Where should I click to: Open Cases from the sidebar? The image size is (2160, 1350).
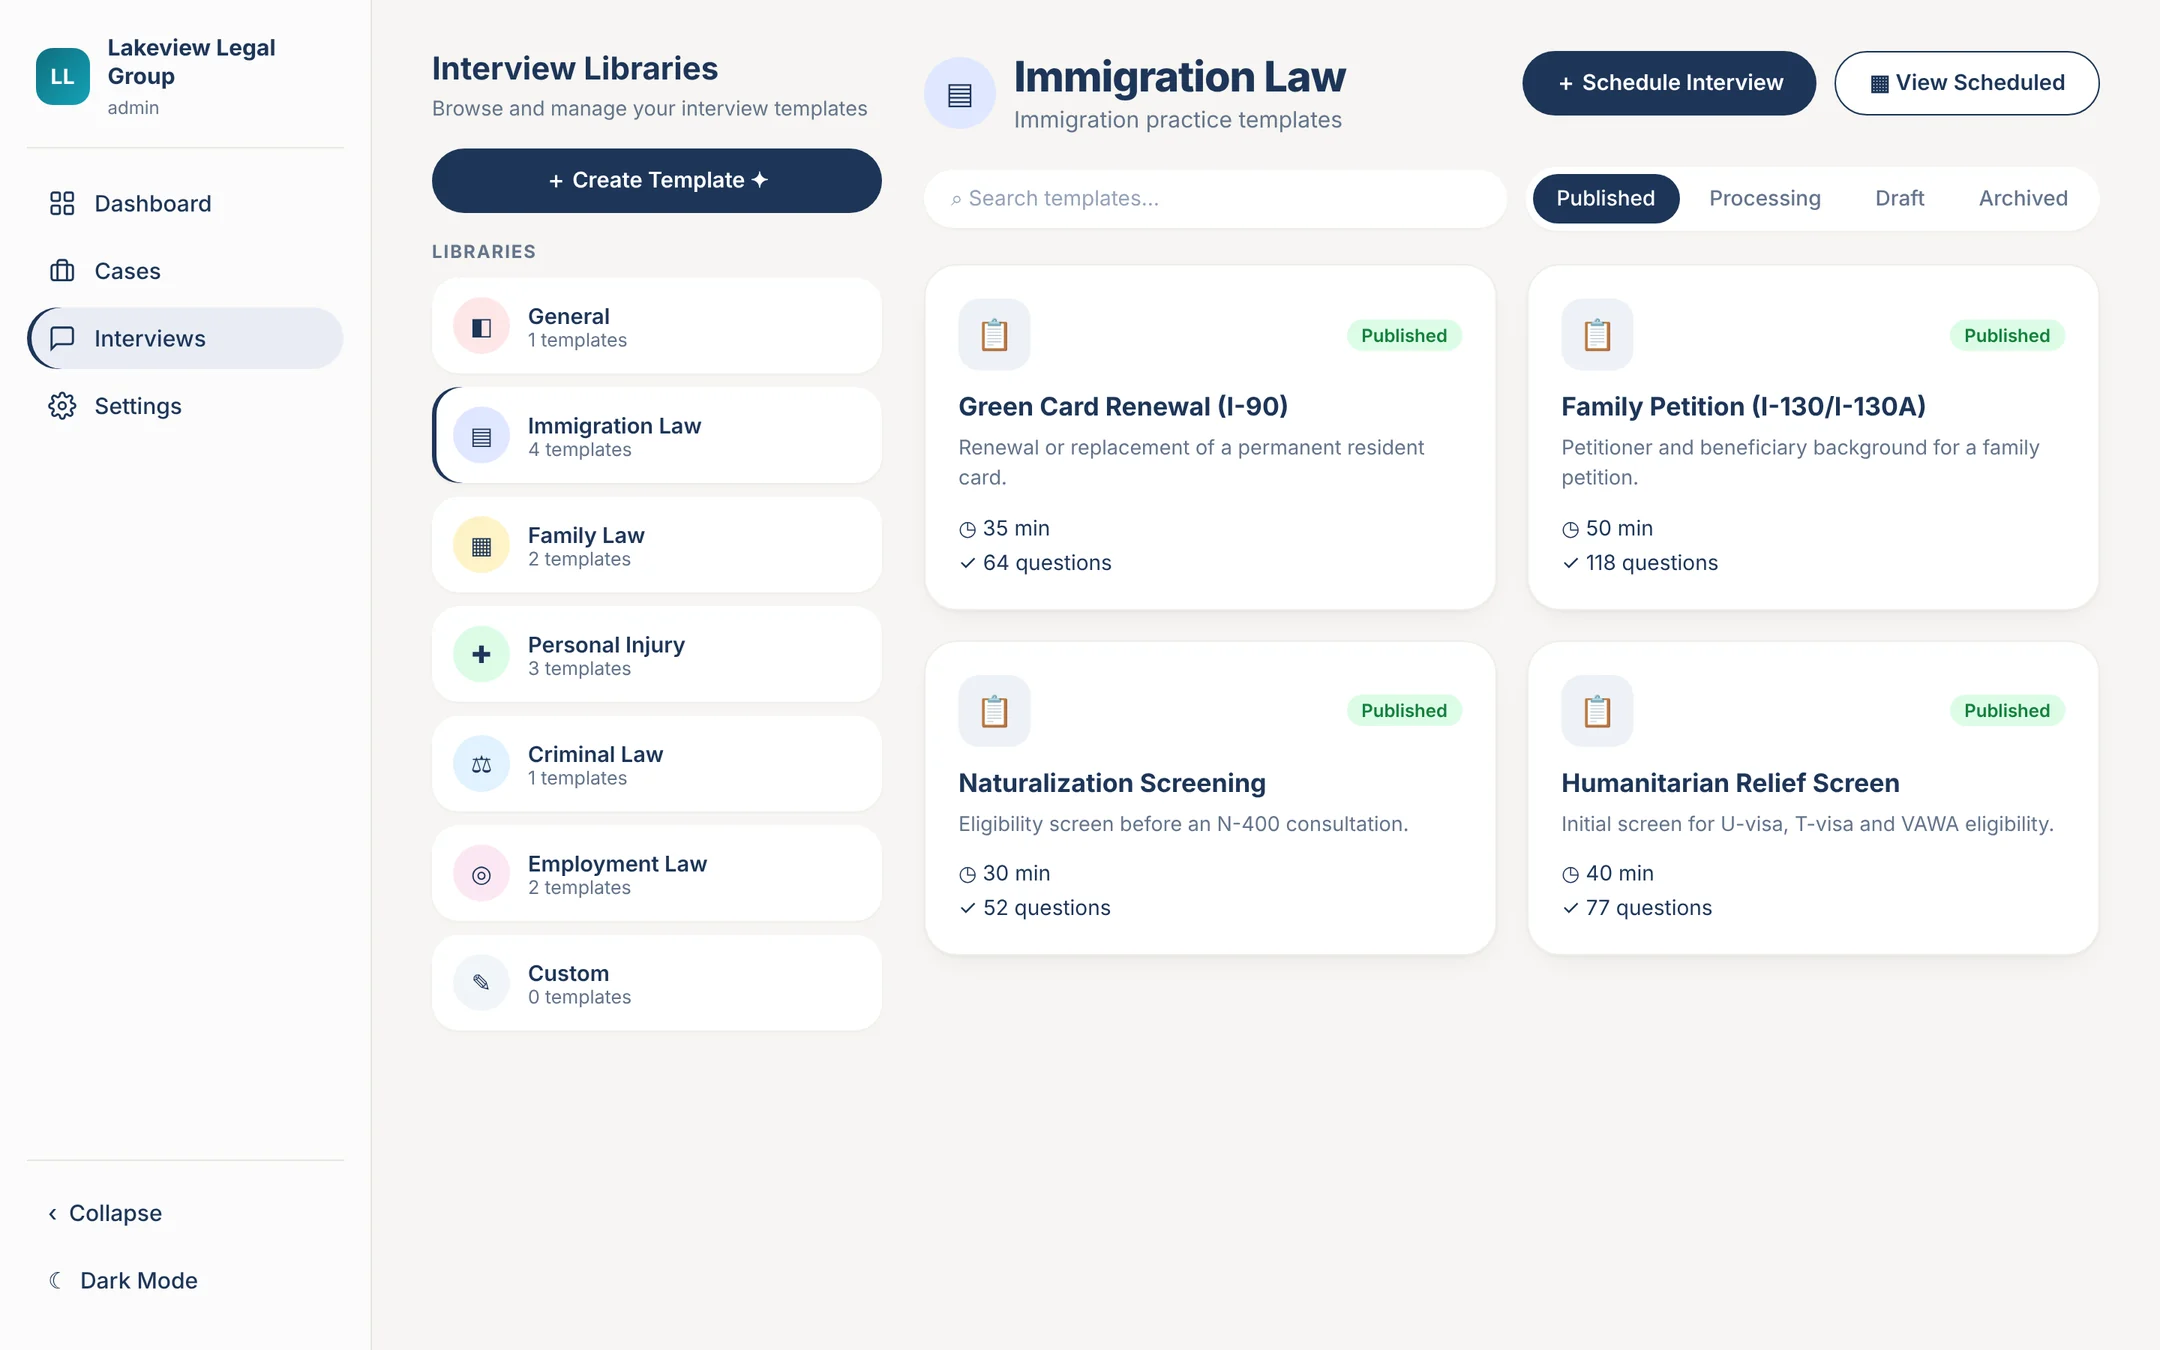pos(185,271)
